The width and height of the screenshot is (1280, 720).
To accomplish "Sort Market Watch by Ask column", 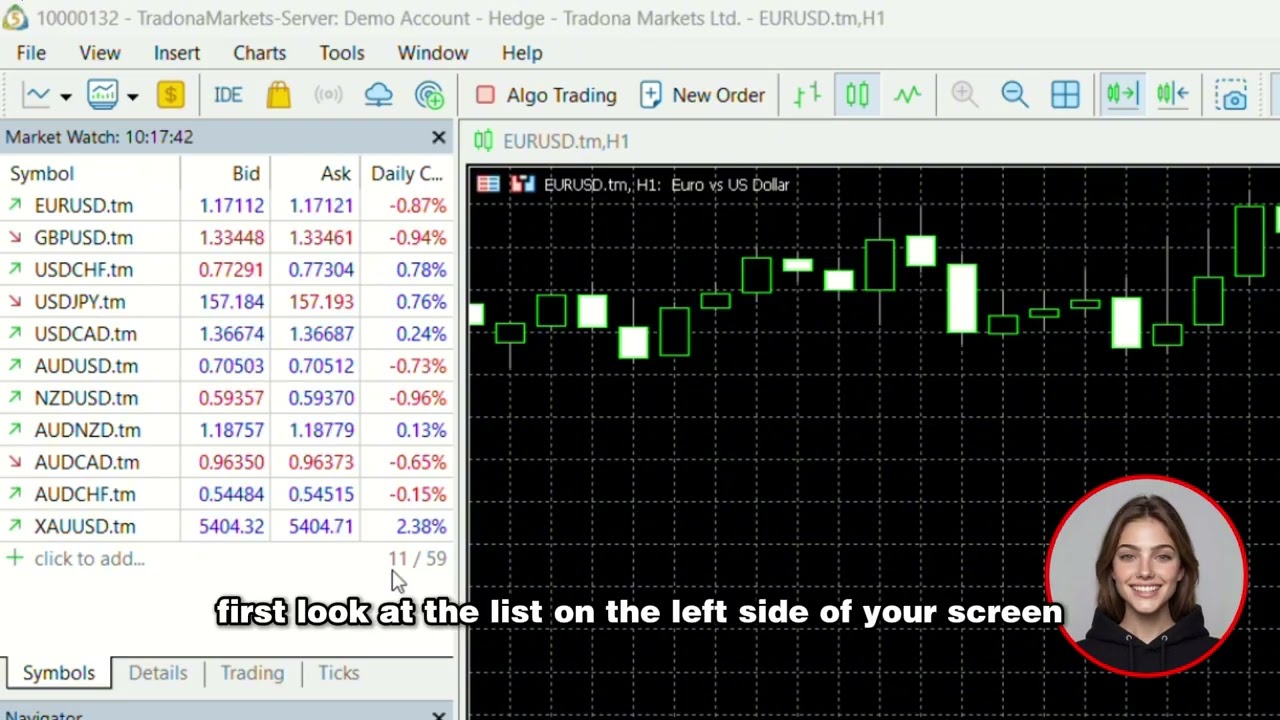I will pos(315,174).
